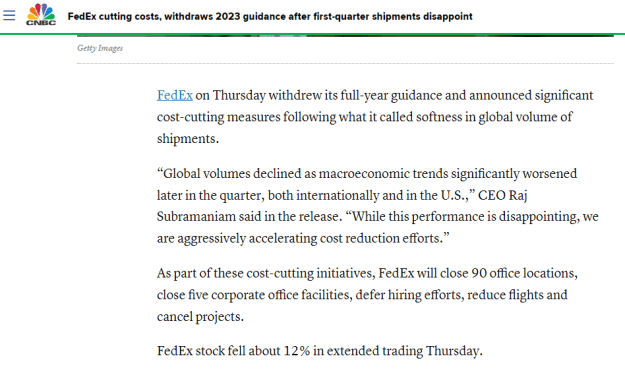Click the CNBC wordmark under the peacock
The width and height of the screenshot is (625, 375).
[x=41, y=23]
